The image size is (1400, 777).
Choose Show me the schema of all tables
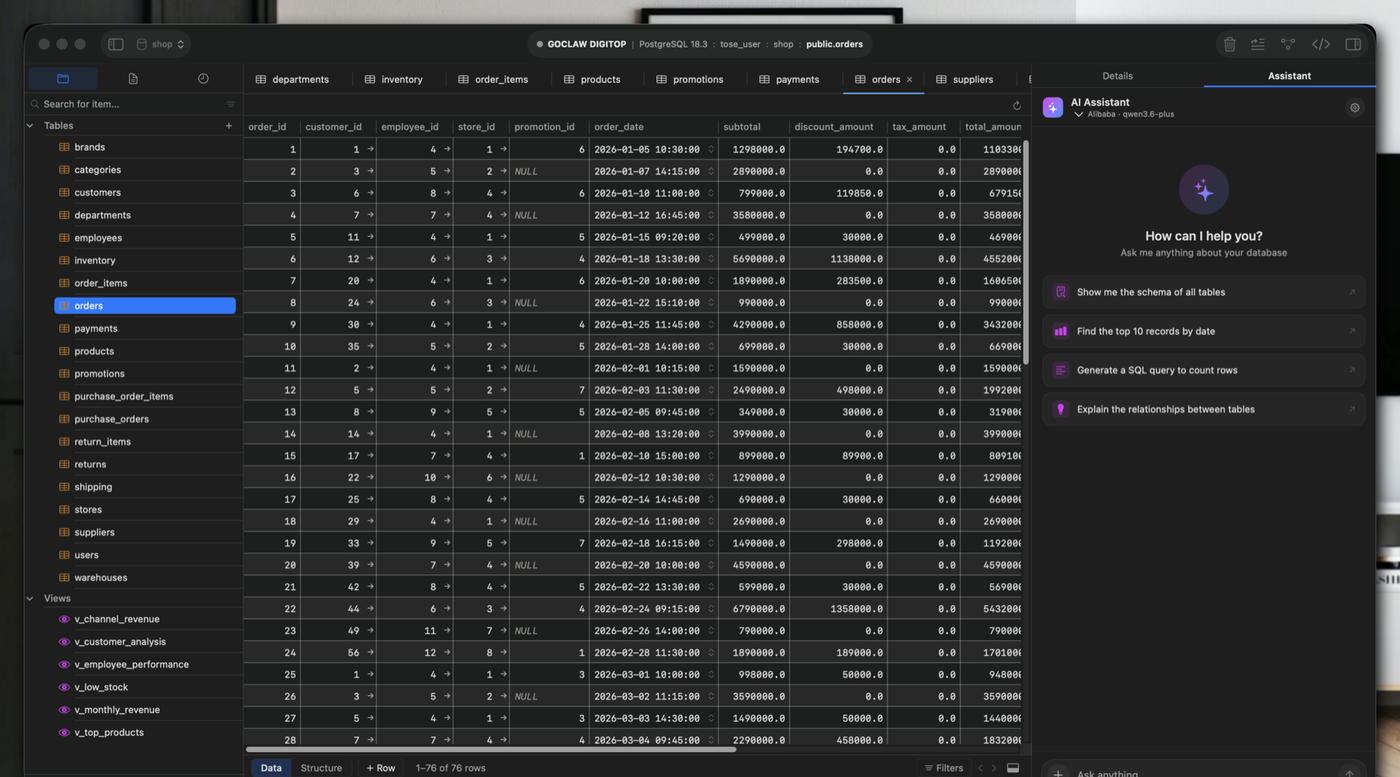1203,292
